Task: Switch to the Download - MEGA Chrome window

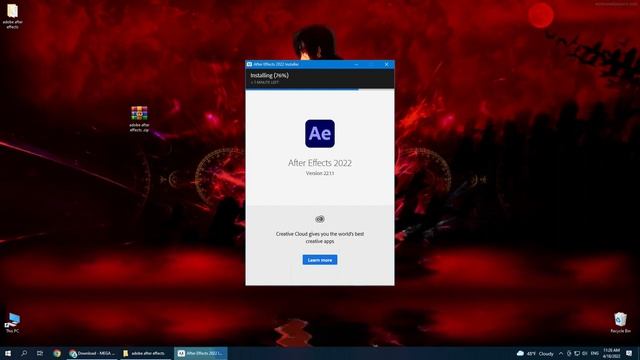Action: pyautogui.click(x=92, y=353)
